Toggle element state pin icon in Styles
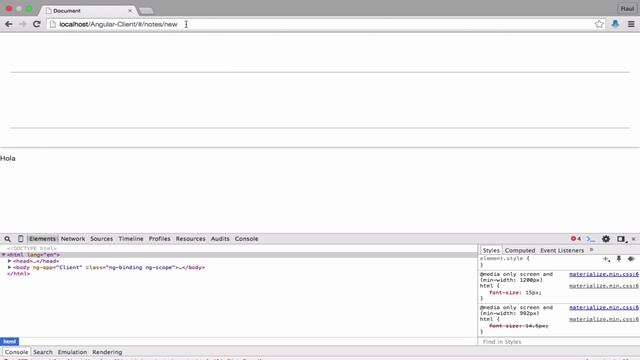The height and width of the screenshot is (360, 640). [619, 259]
